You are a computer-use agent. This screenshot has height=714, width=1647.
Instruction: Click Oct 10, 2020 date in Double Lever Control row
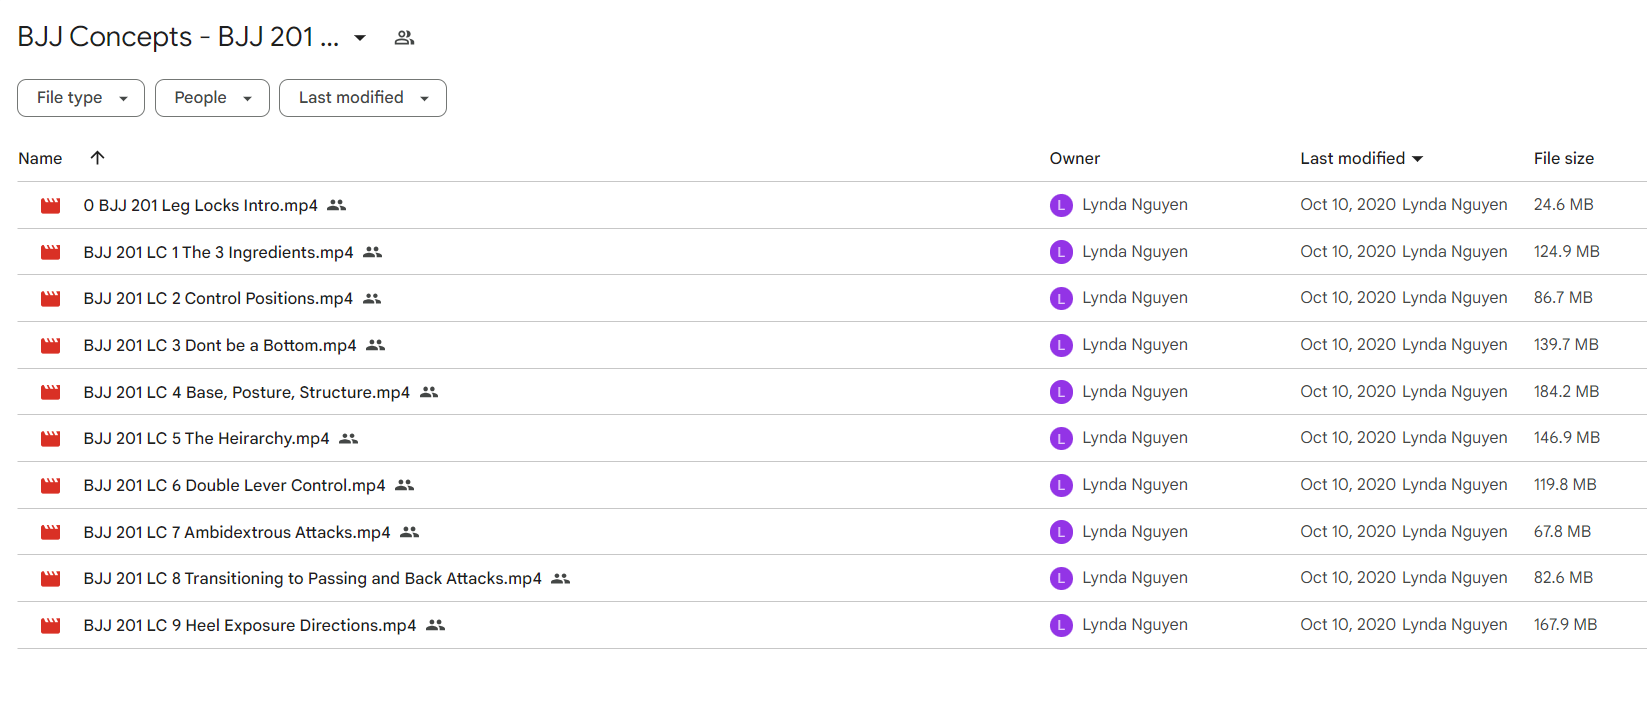coord(1348,485)
